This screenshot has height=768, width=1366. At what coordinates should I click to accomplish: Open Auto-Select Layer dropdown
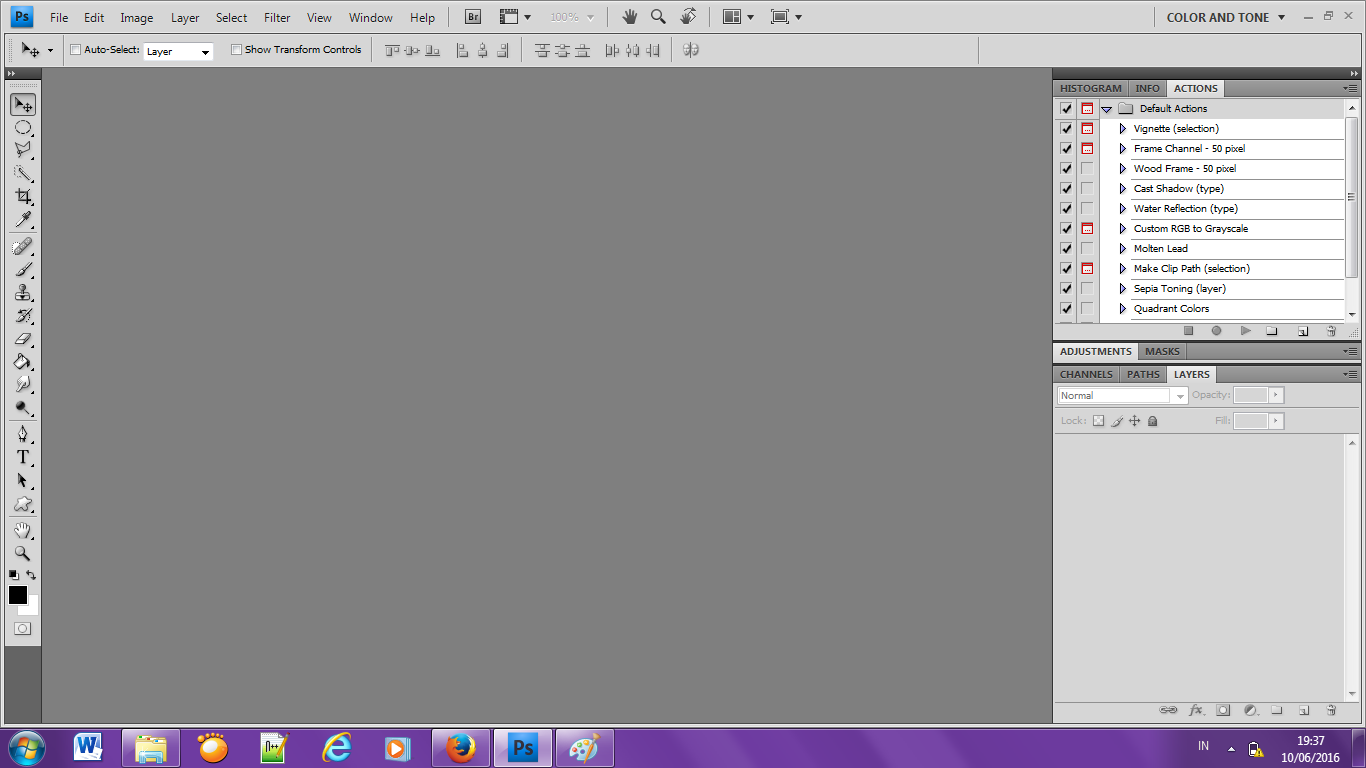178,51
